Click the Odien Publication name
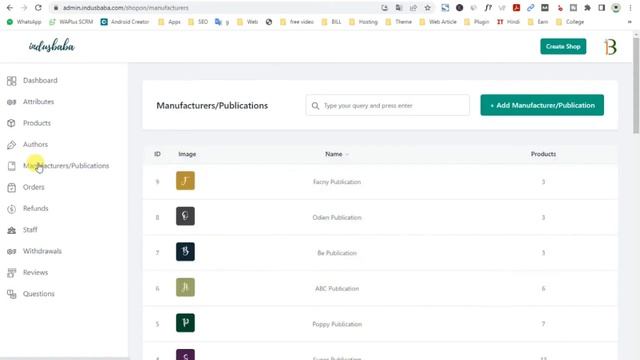This screenshot has height=360, width=640. (x=337, y=218)
